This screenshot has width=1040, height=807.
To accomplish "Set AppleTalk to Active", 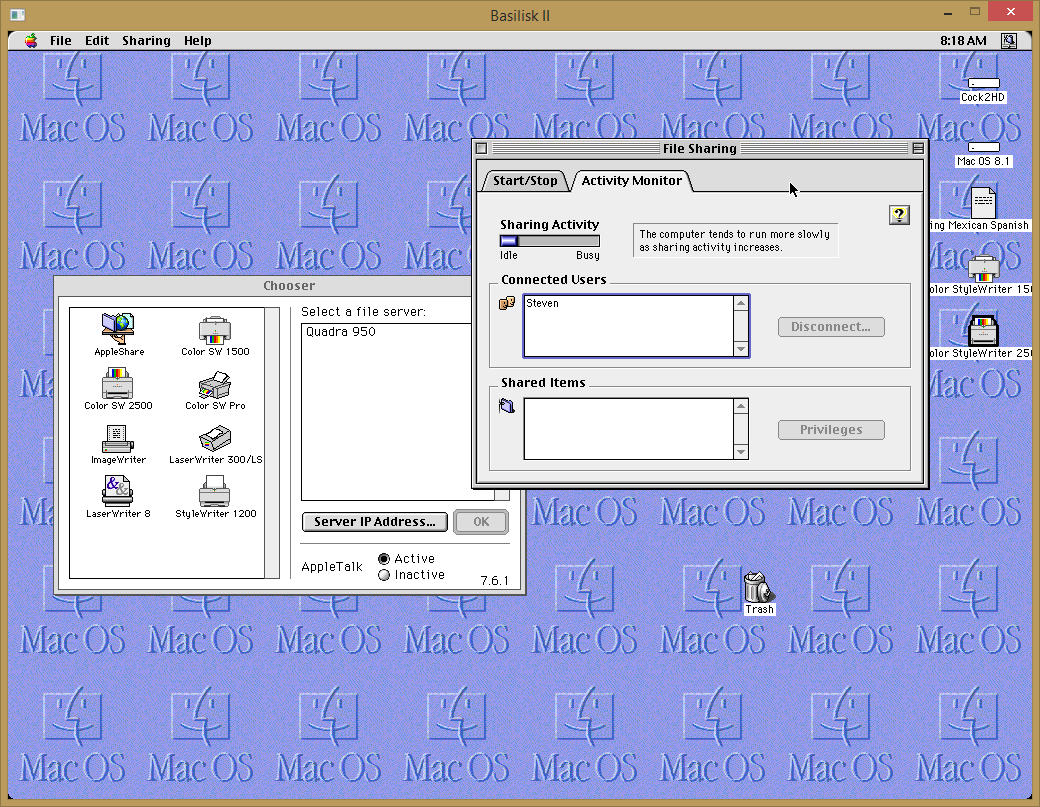I will [x=383, y=559].
